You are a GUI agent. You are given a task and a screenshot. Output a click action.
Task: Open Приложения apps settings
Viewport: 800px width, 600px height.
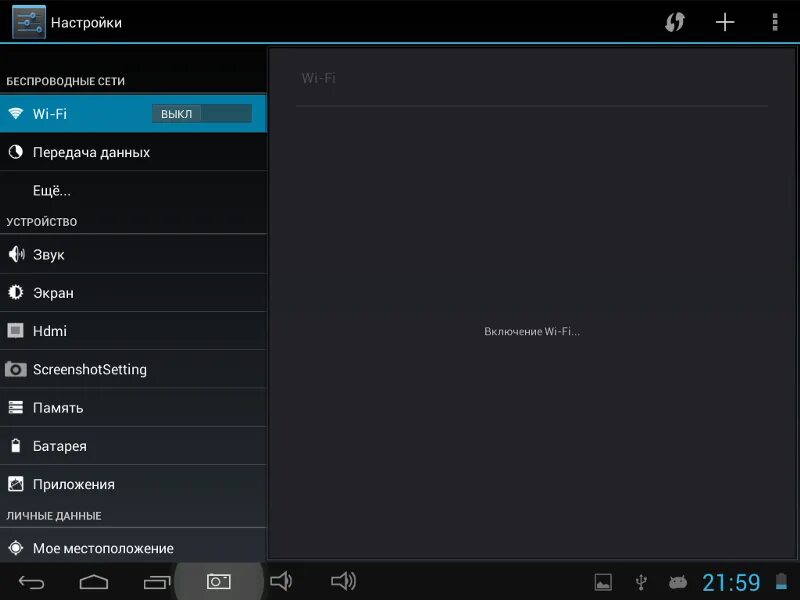click(133, 484)
